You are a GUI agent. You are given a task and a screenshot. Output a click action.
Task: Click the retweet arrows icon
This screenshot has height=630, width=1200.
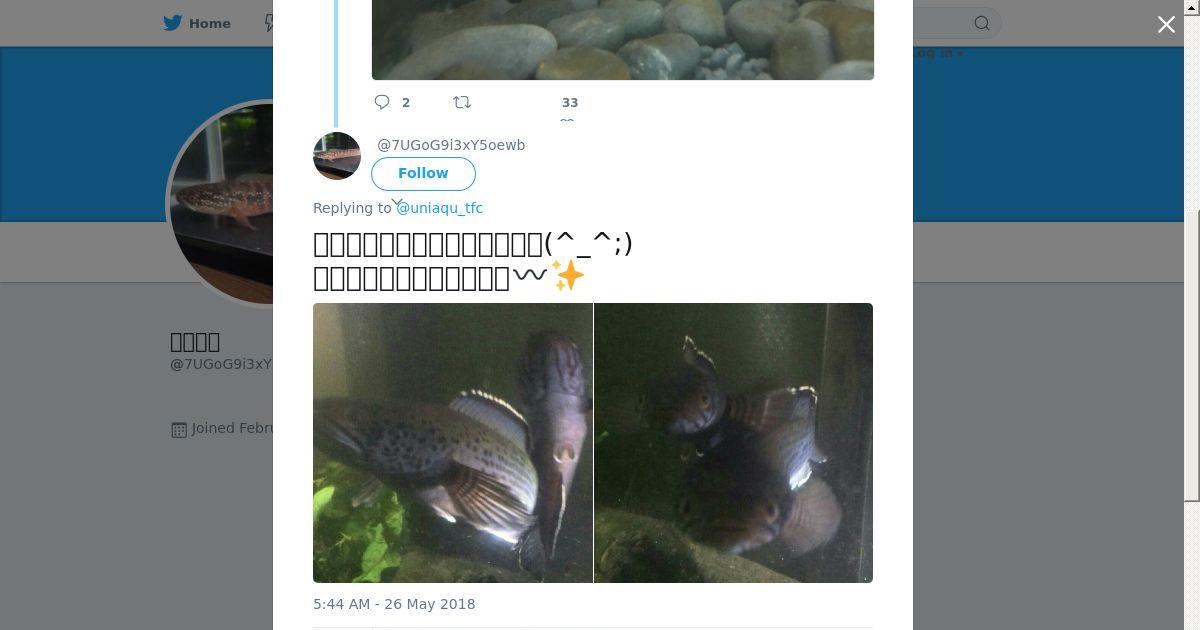[462, 102]
